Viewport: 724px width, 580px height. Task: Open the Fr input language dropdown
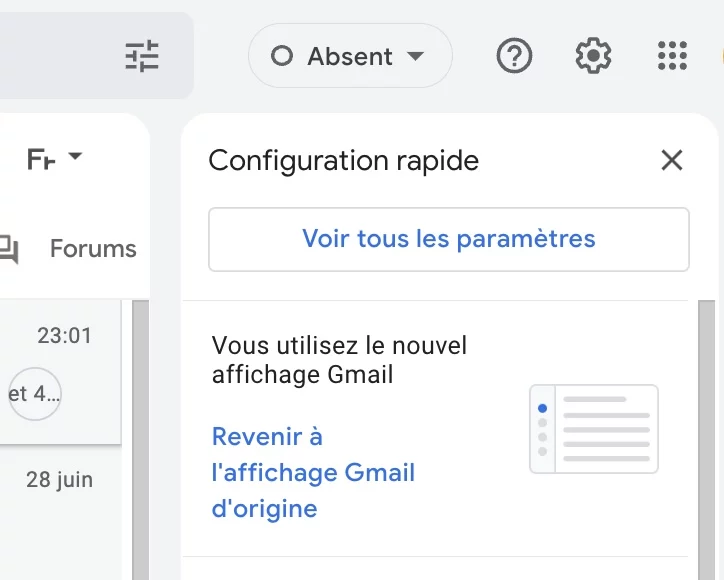[75, 156]
